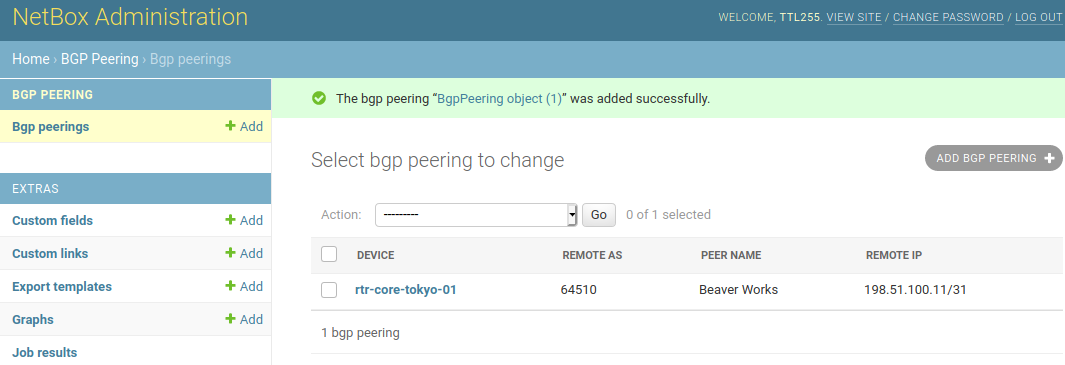Viewport: 1065px width, 365px height.
Task: Click the '1 bgp peering' count text
Action: click(360, 333)
